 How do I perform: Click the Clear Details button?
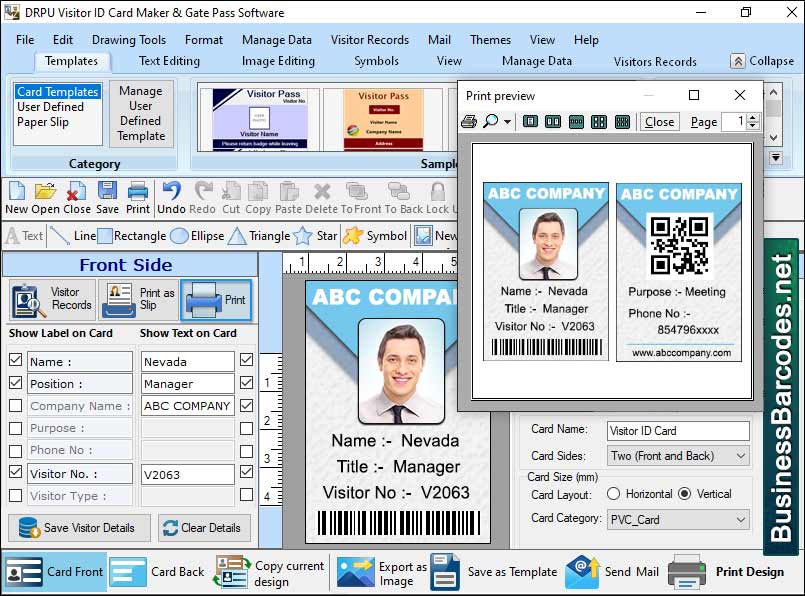pos(204,527)
